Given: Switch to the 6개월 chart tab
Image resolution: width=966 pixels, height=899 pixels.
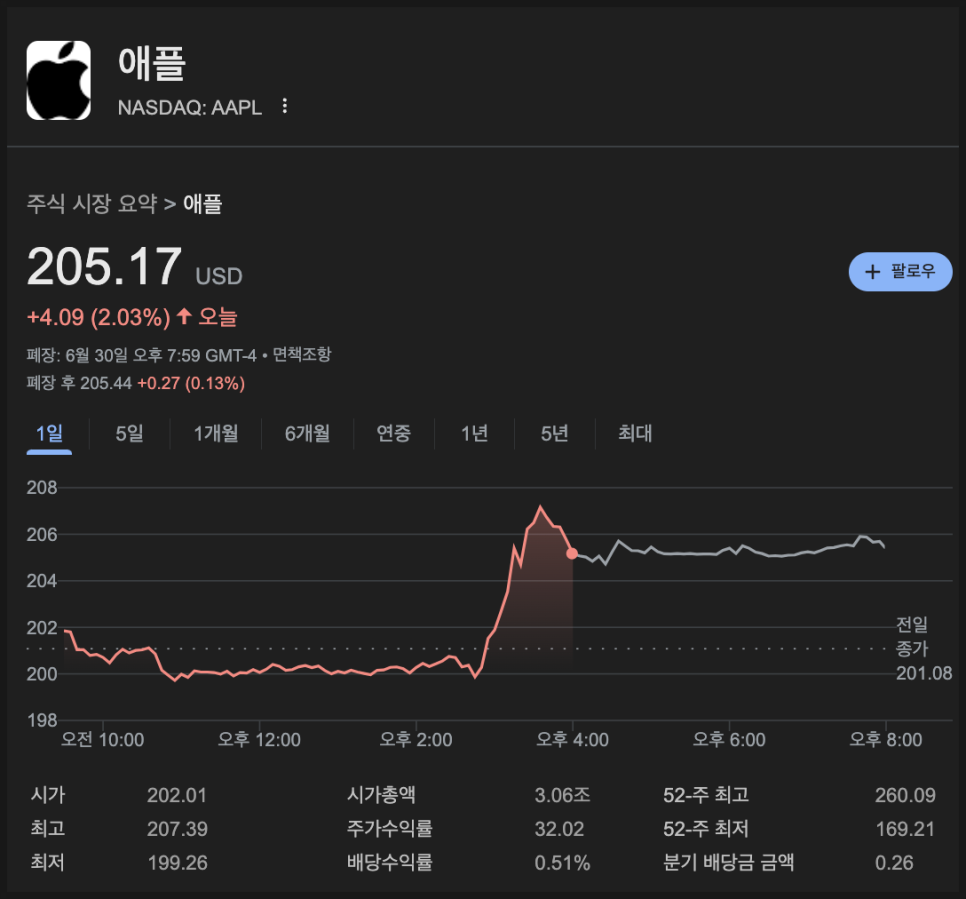Looking at the screenshot, I should click(307, 433).
